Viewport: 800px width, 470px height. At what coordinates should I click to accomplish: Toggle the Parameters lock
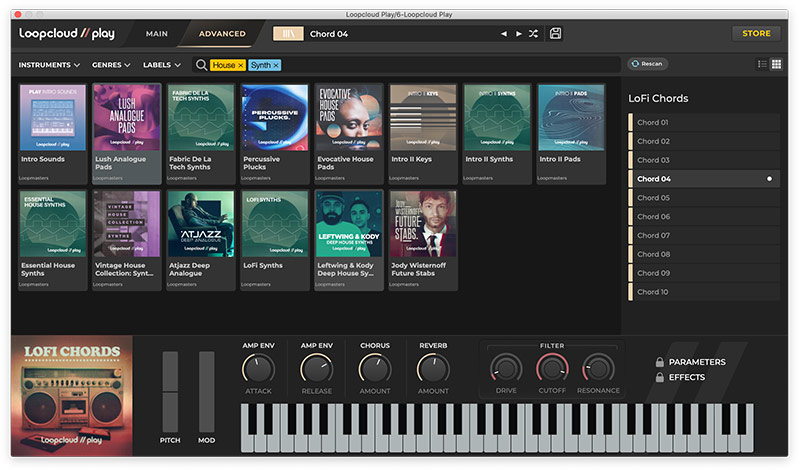click(659, 362)
